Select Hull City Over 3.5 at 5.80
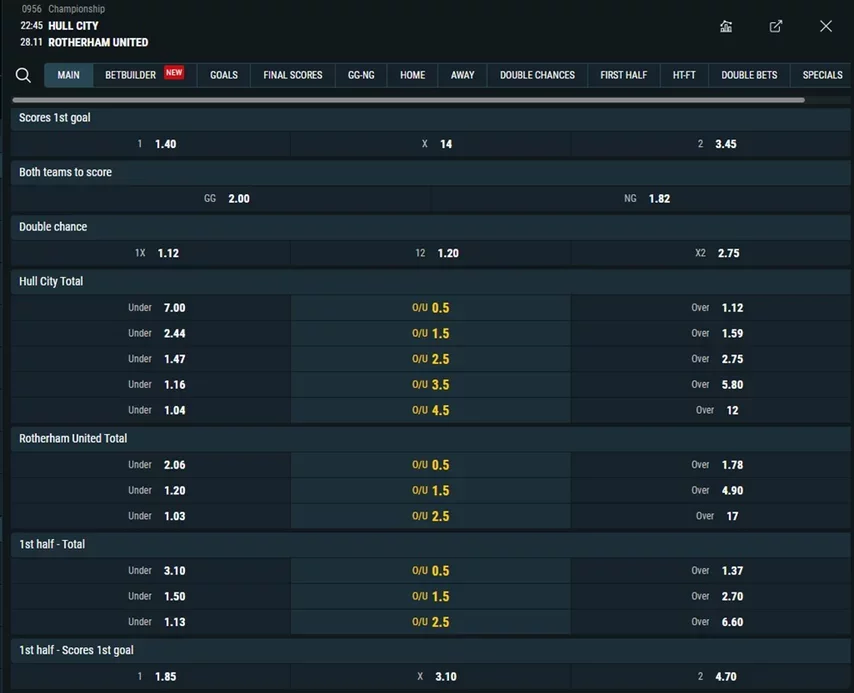854x693 pixels. pyautogui.click(x=711, y=385)
